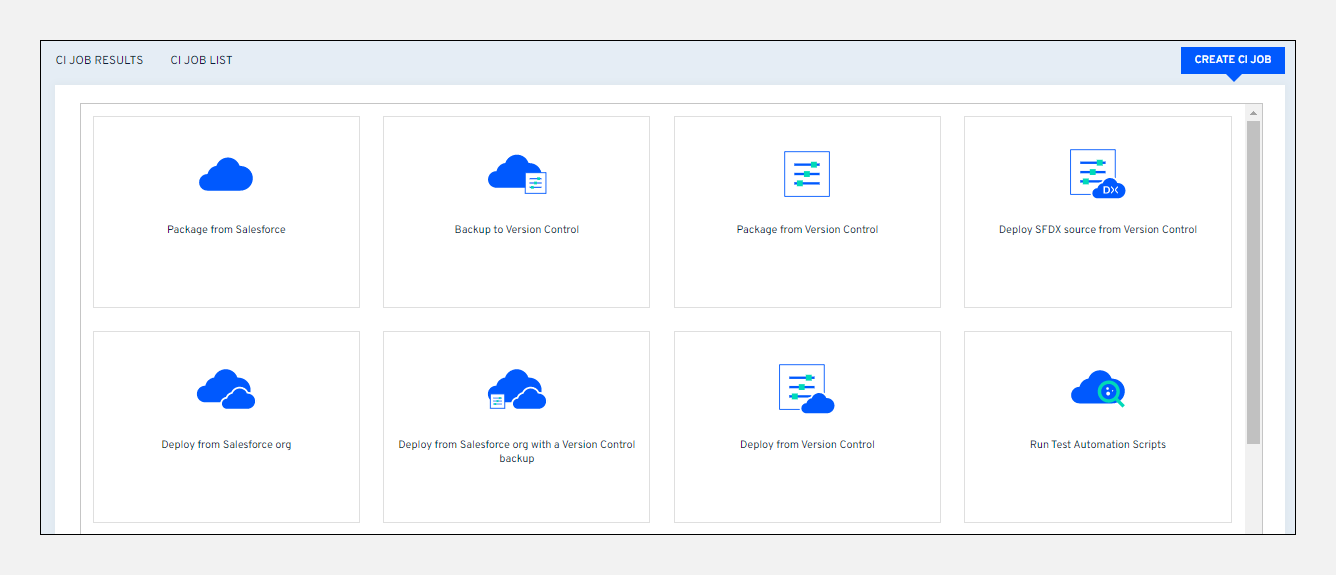Image resolution: width=1336 pixels, height=575 pixels.
Task: Click the Package from Salesforce cloud icon
Action: coord(226,175)
